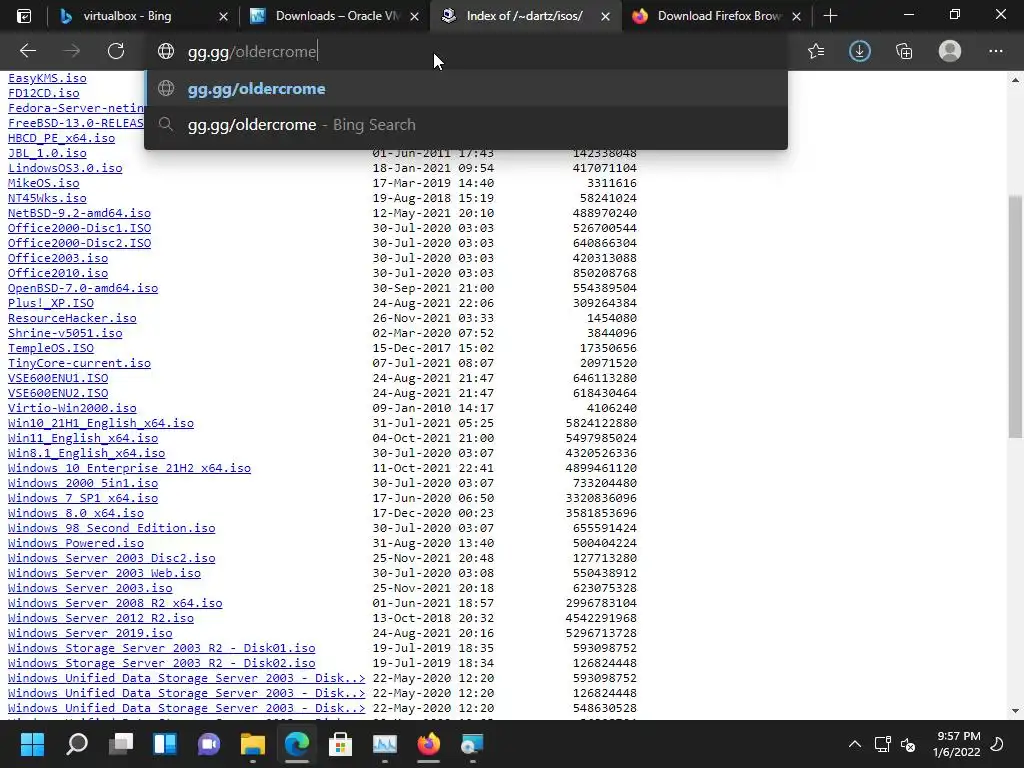Click Office2010.iso link

[x=58, y=273]
